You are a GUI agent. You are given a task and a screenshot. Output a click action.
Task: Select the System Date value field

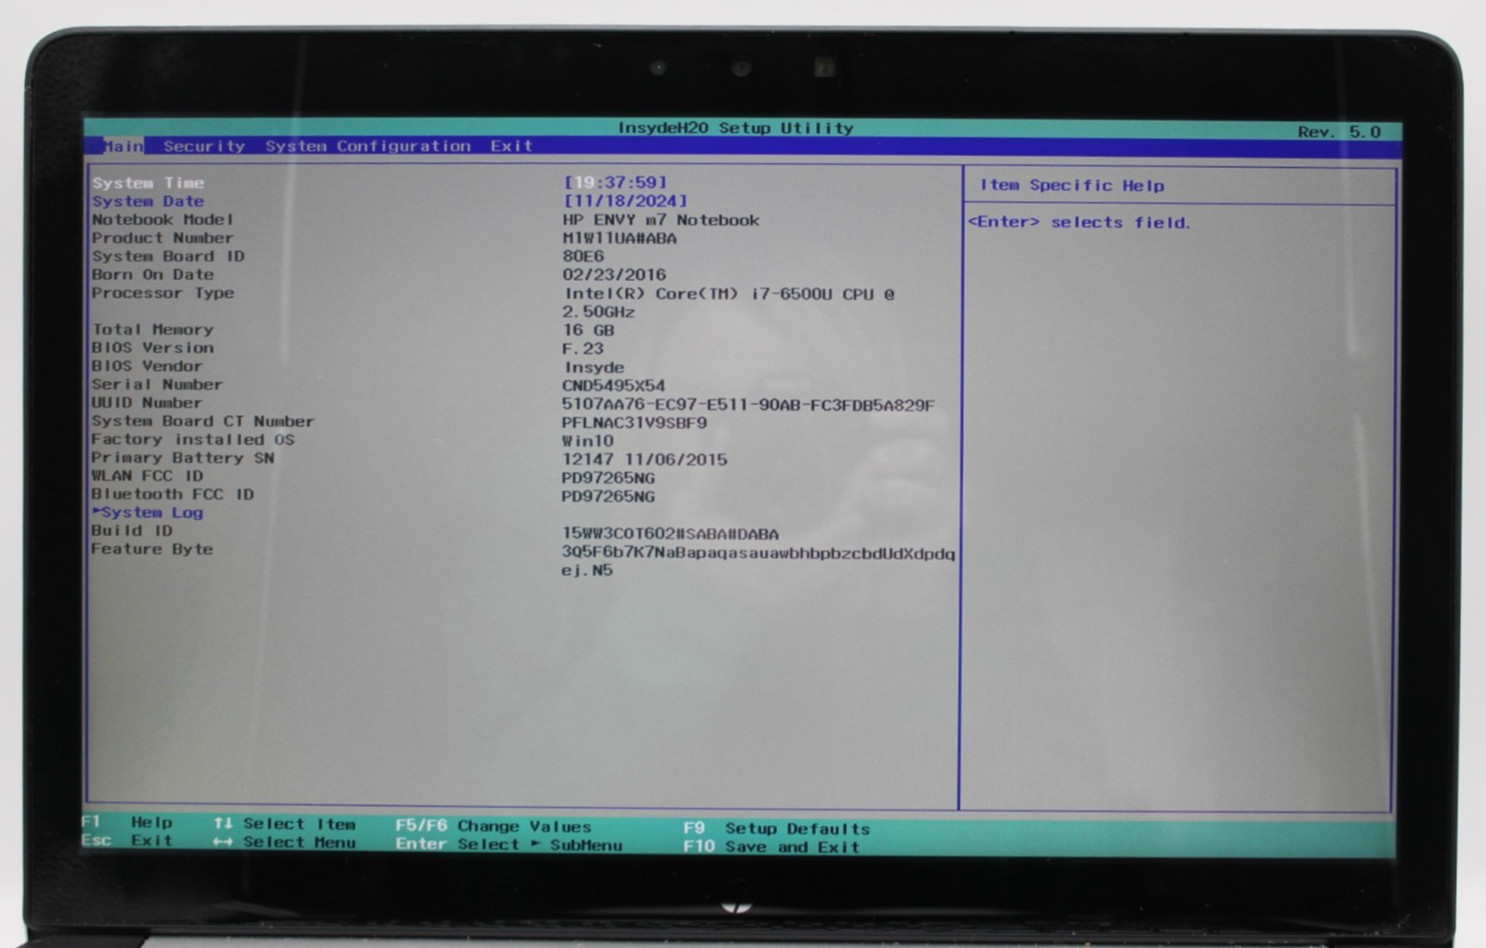(x=625, y=201)
